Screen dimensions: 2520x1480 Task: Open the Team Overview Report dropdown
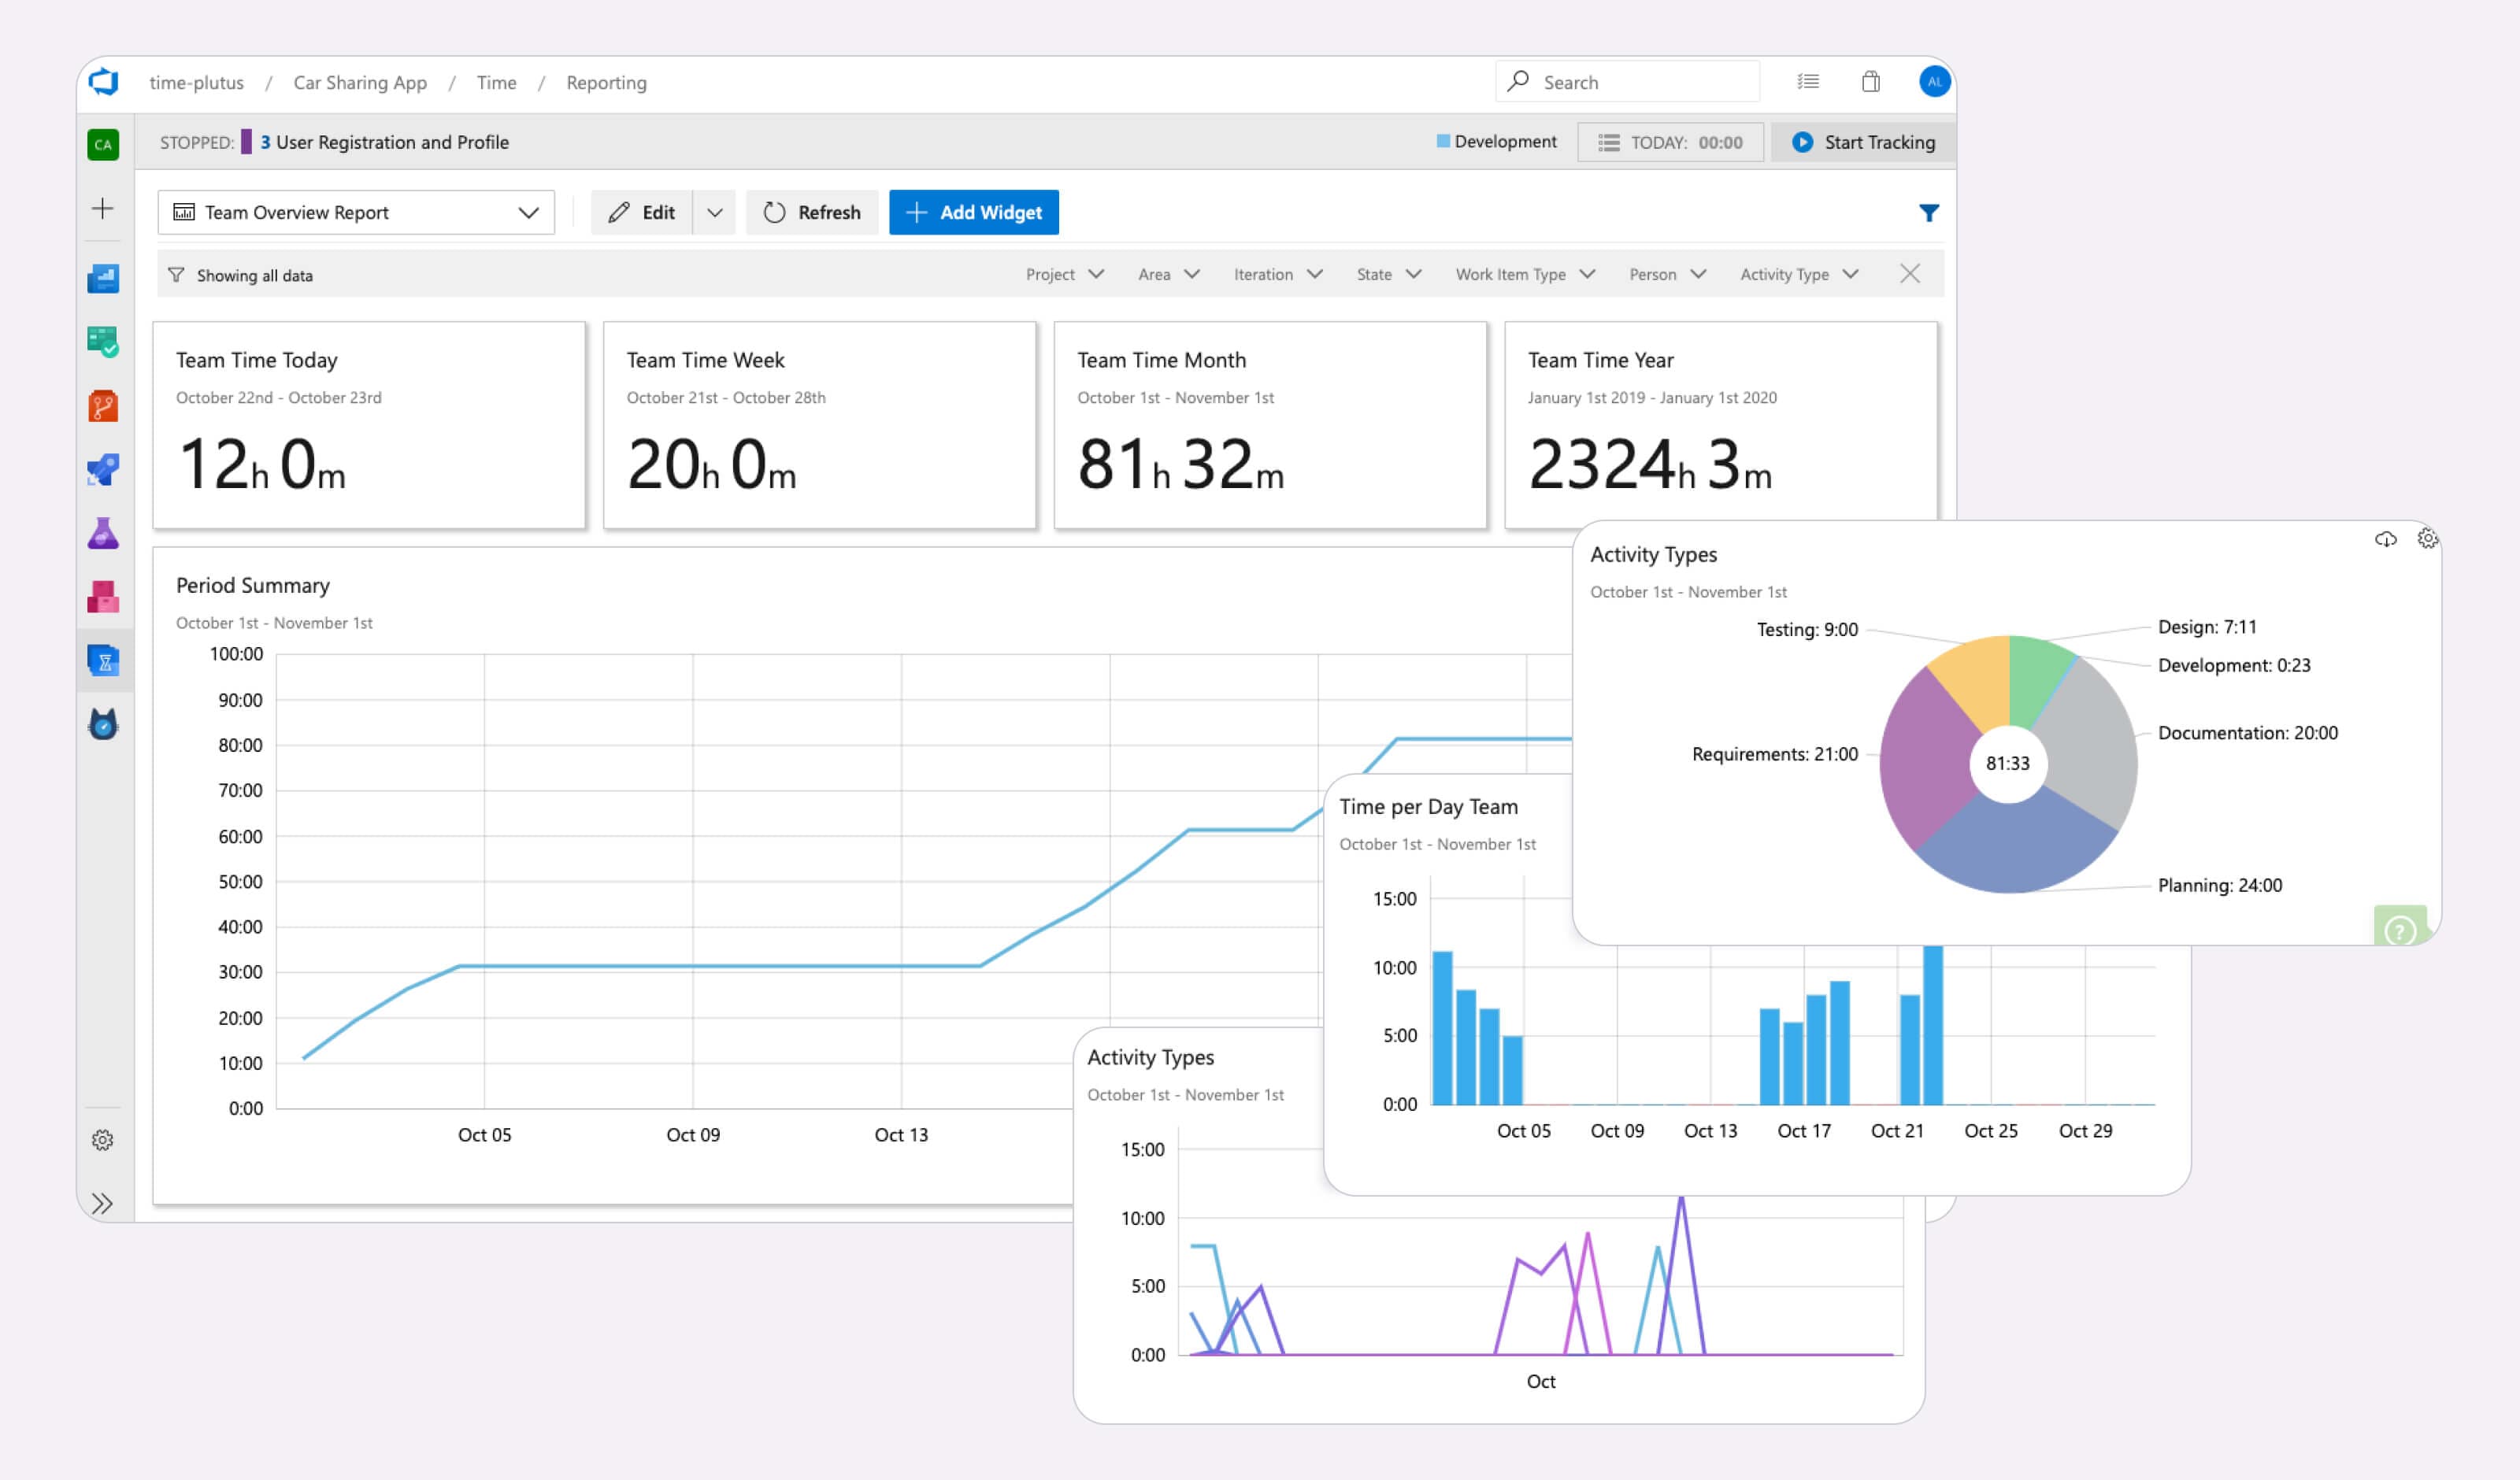tap(356, 213)
